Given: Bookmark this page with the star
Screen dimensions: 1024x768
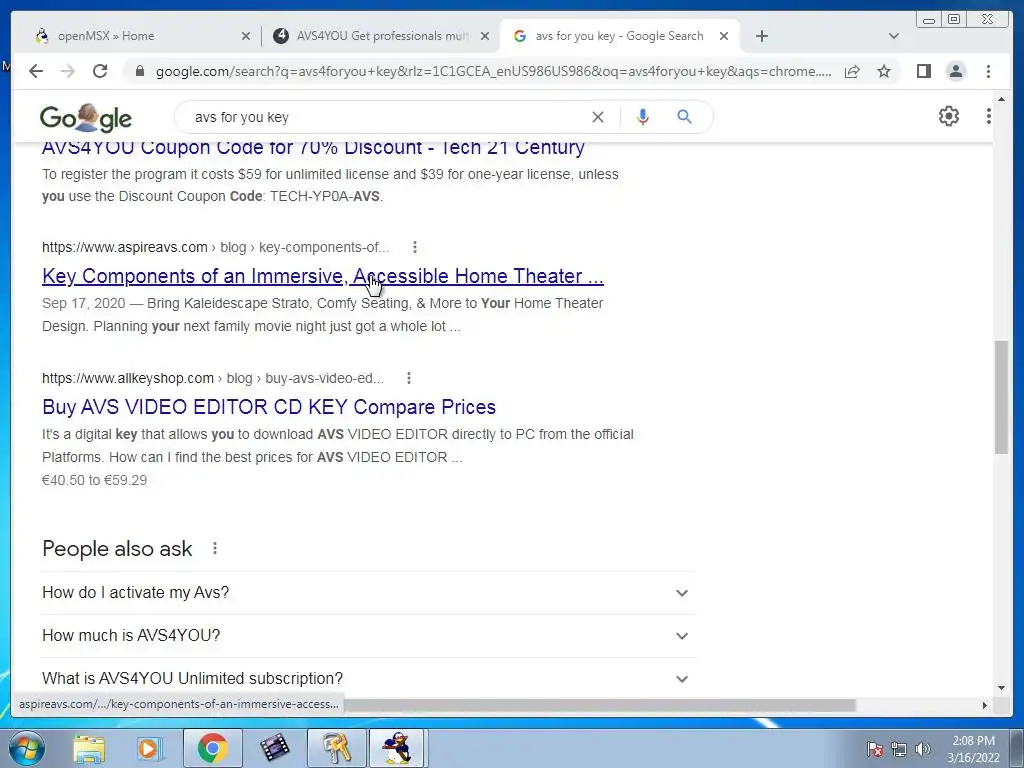Looking at the screenshot, I should click(x=884, y=71).
